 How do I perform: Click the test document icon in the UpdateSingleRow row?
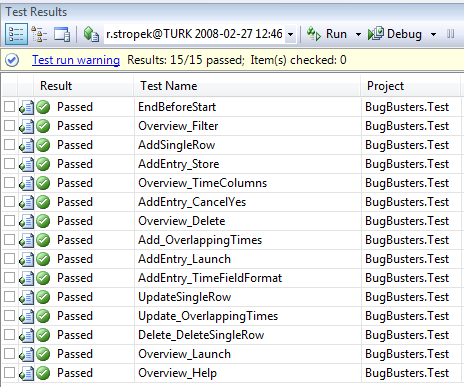(27, 297)
